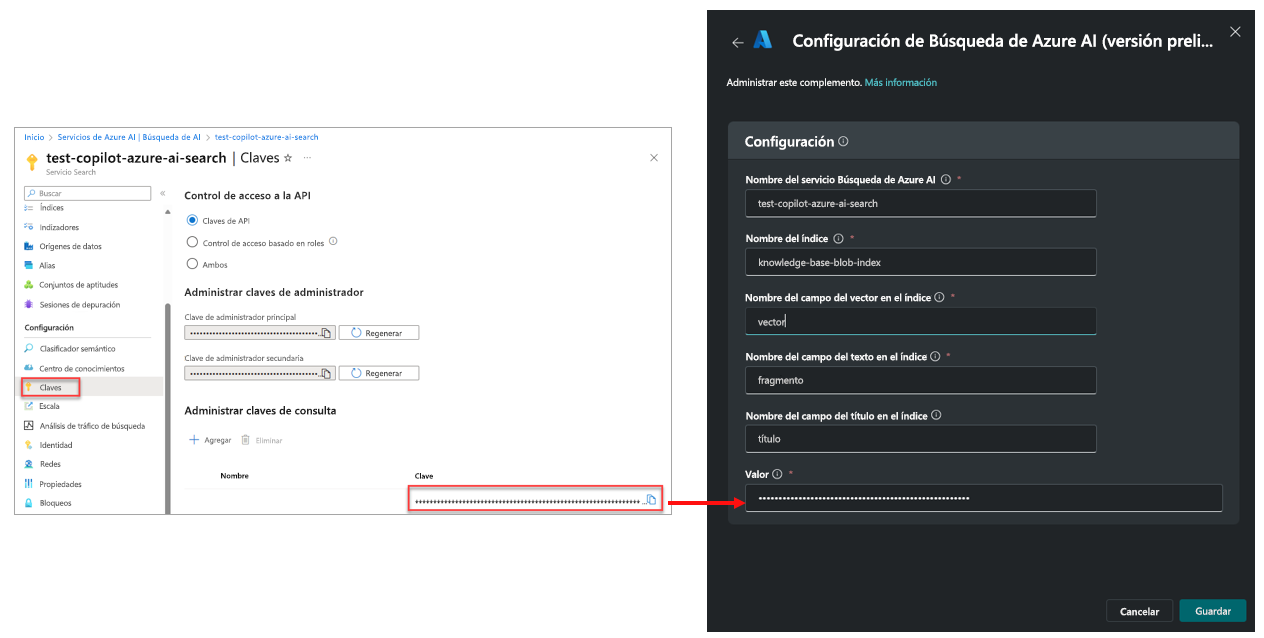
Task: Open the Más información link
Action: click(900, 81)
